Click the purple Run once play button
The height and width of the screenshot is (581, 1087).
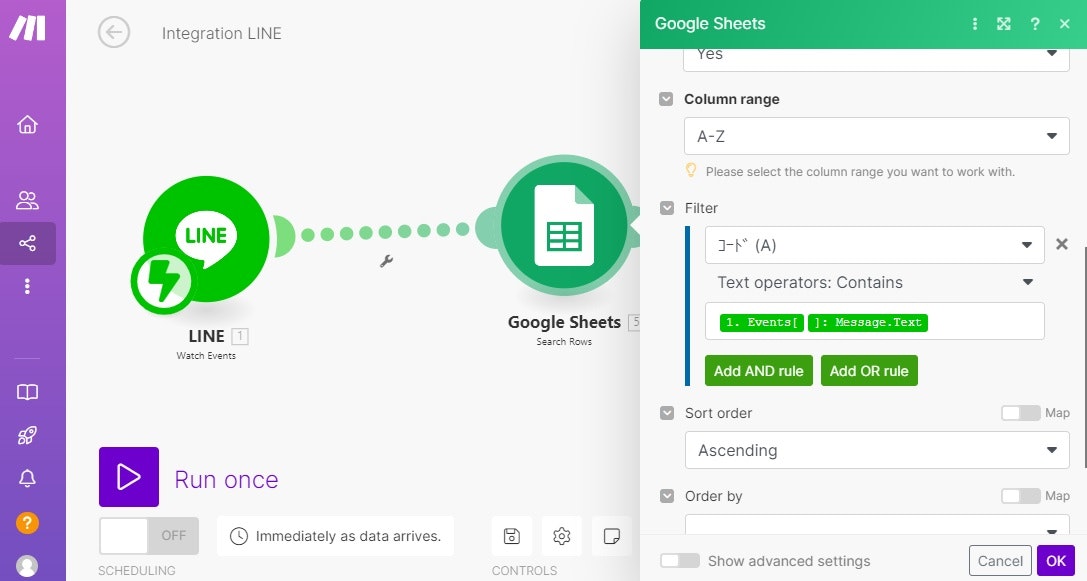(x=129, y=477)
